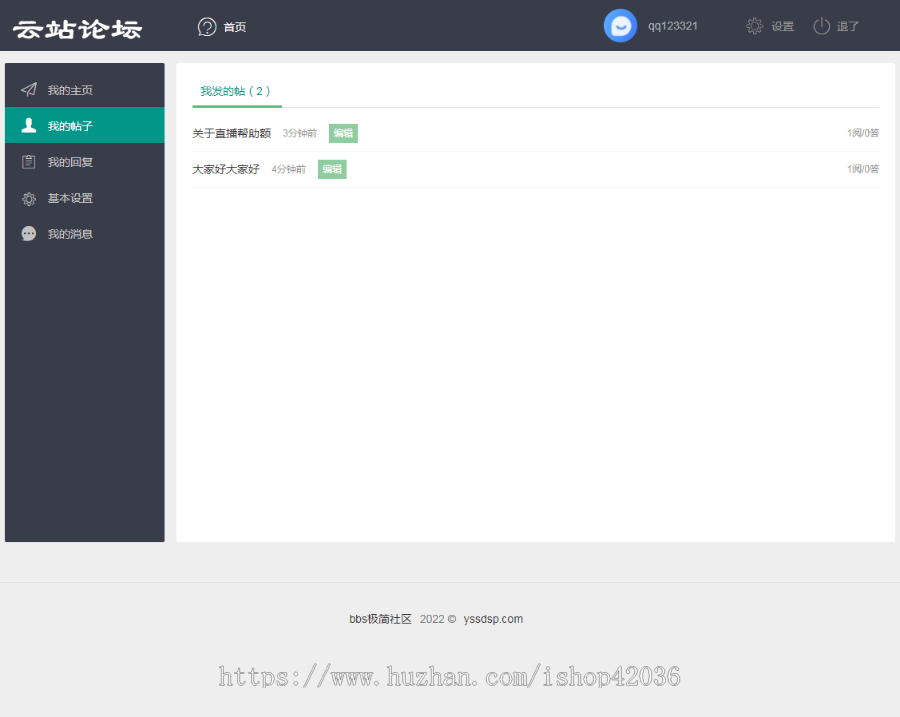Open 我的回复 in the sidebar
This screenshot has height=717, width=900.
click(x=84, y=162)
